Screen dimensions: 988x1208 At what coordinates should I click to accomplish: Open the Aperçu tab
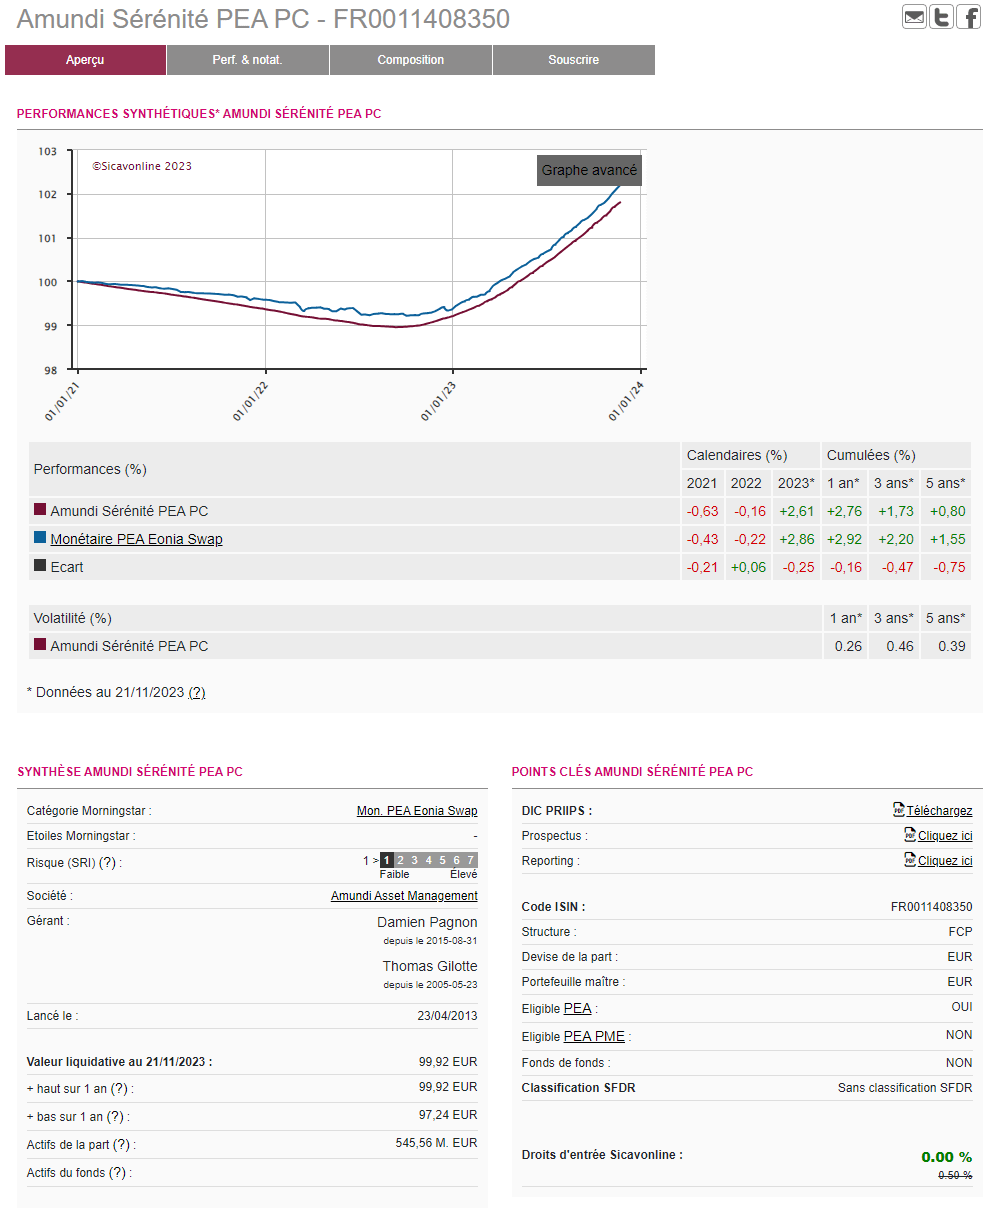85,60
